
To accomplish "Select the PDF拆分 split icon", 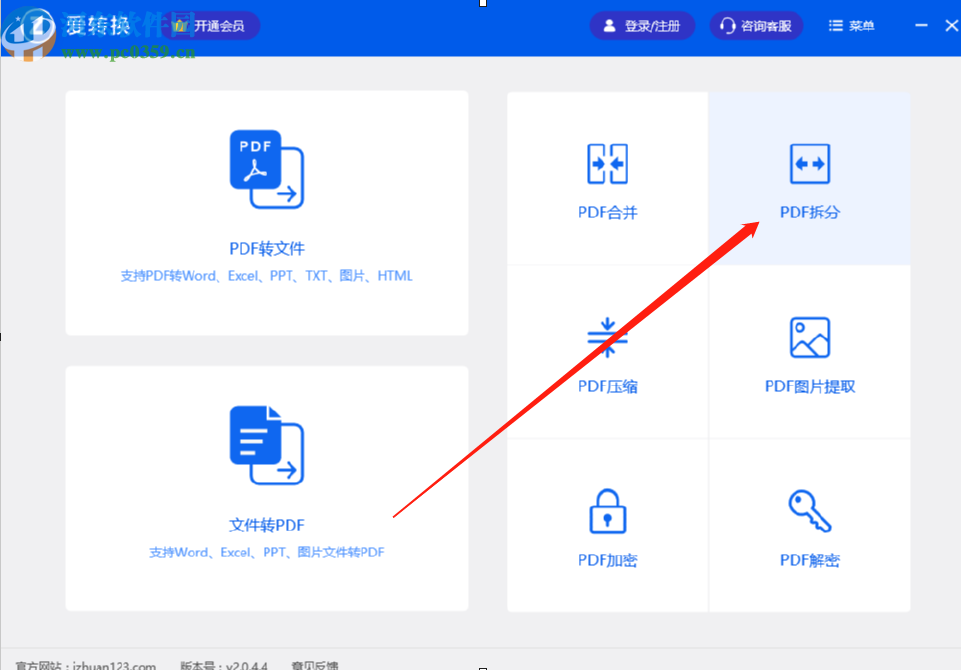I will [x=809, y=163].
